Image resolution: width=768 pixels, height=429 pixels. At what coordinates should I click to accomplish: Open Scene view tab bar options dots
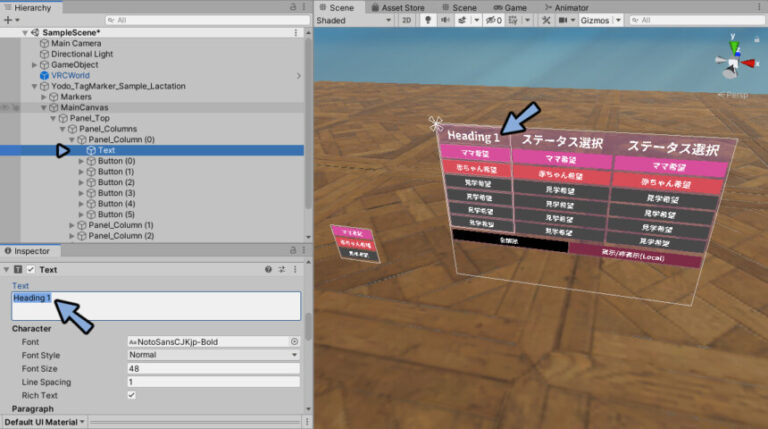tap(760, 7)
